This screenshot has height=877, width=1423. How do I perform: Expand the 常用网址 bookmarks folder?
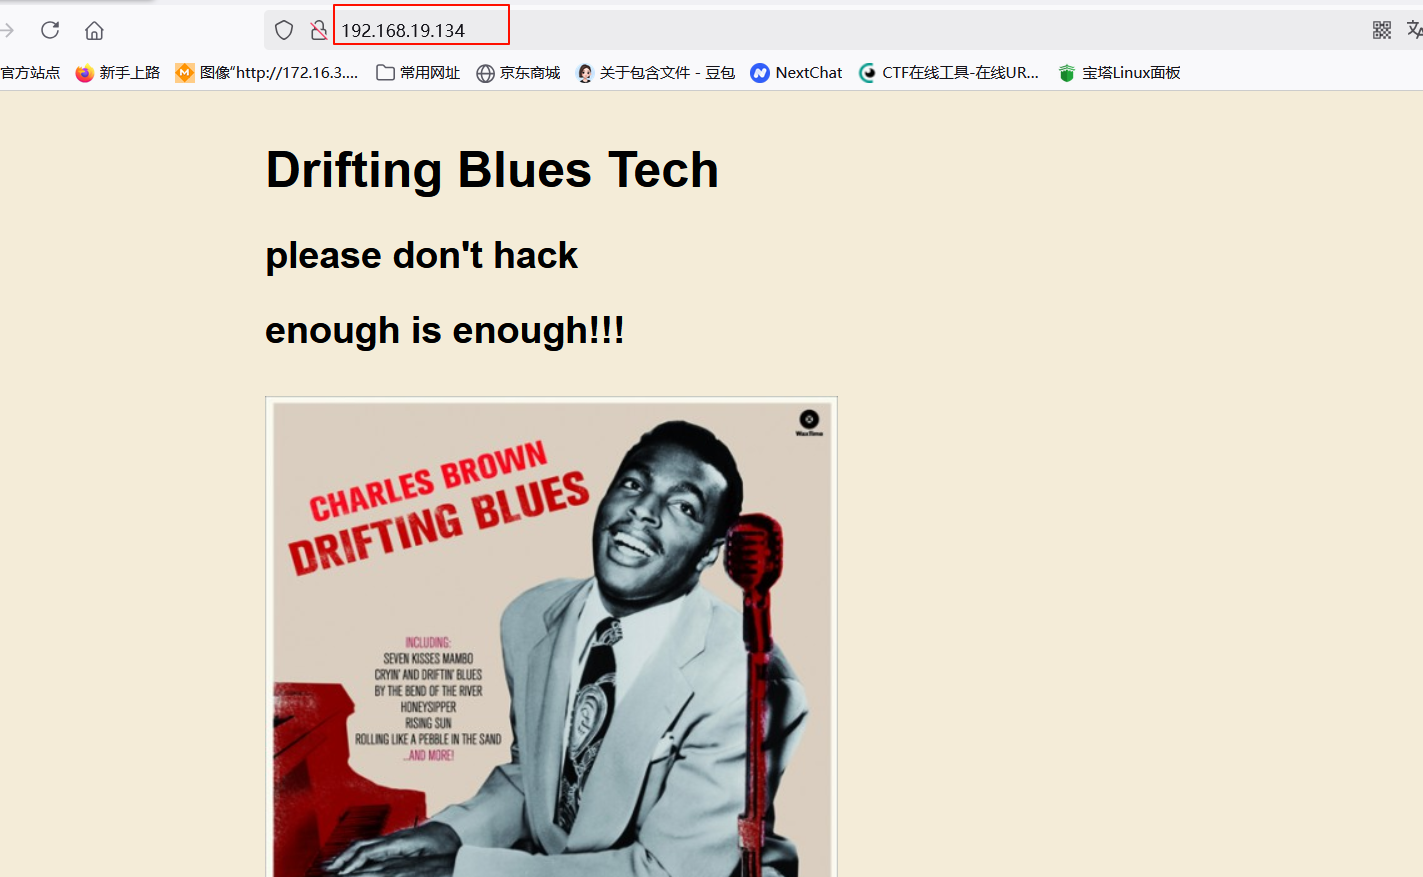pos(418,73)
